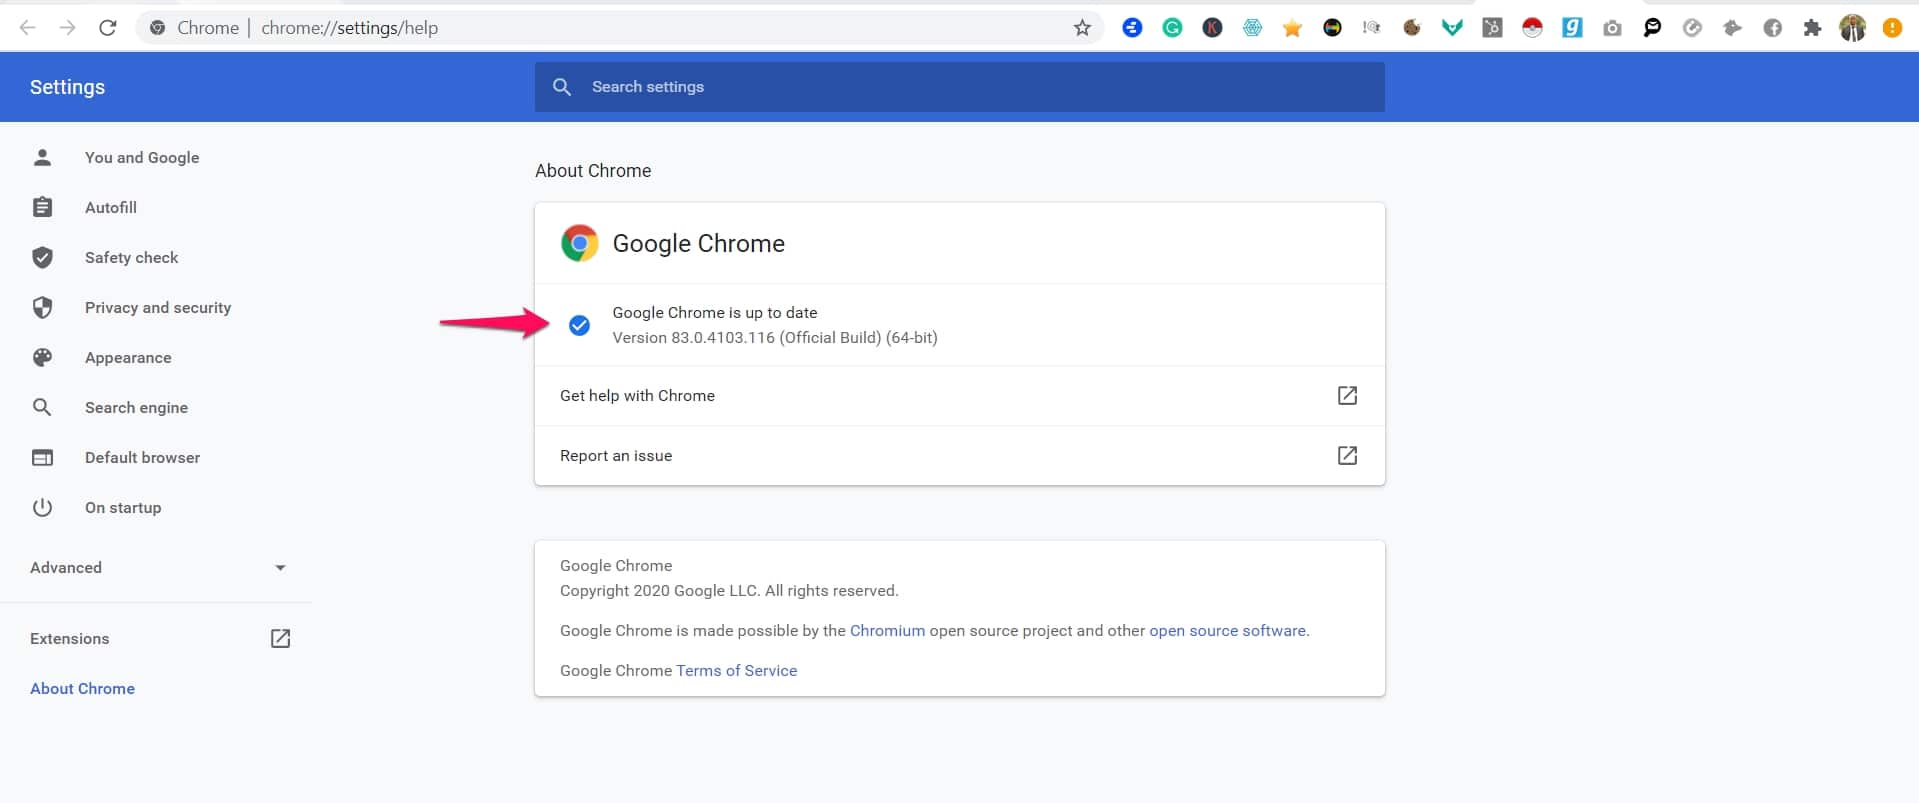Open the teal spider web extension

pyautogui.click(x=1252, y=28)
